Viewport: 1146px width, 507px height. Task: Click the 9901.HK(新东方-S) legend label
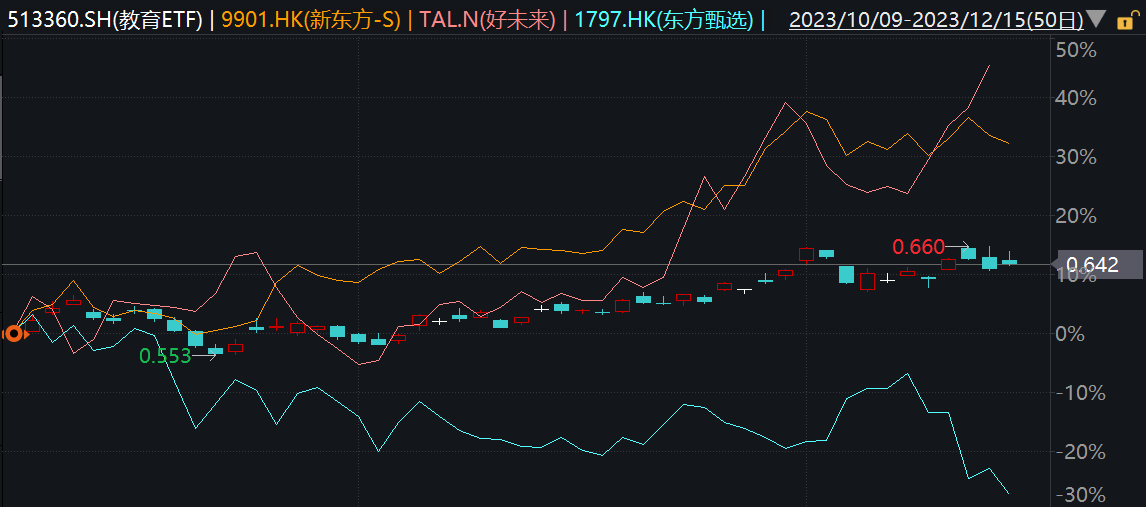pyautogui.click(x=311, y=20)
